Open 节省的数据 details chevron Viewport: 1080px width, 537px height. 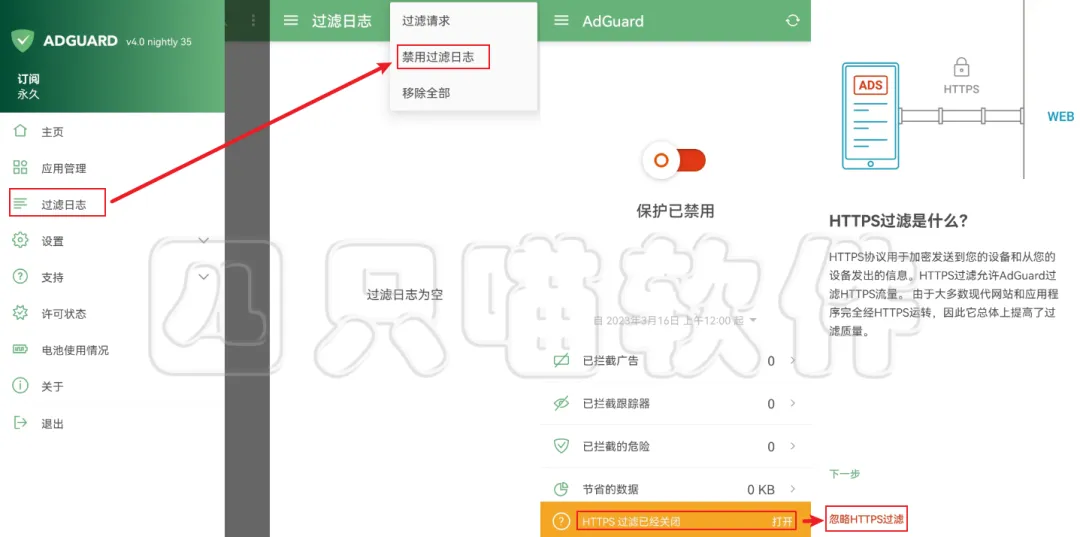(793, 489)
